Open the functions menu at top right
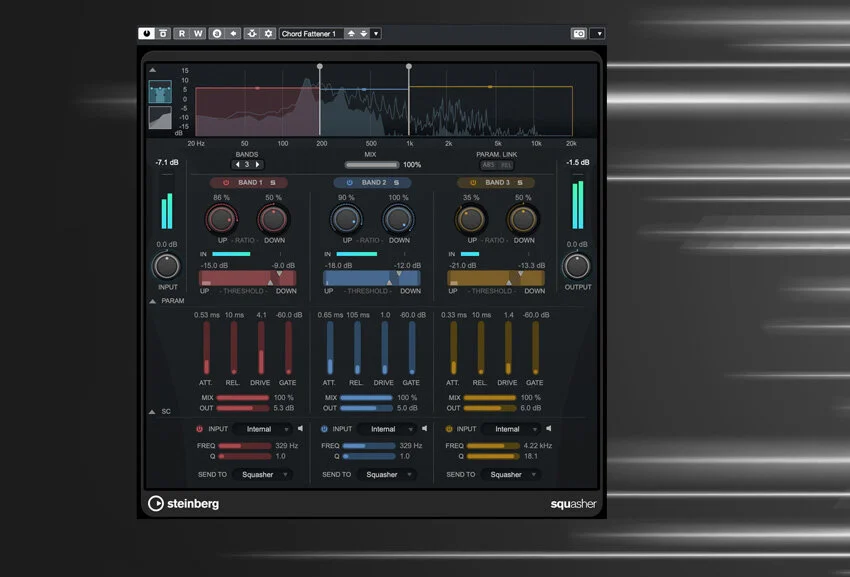 point(598,34)
